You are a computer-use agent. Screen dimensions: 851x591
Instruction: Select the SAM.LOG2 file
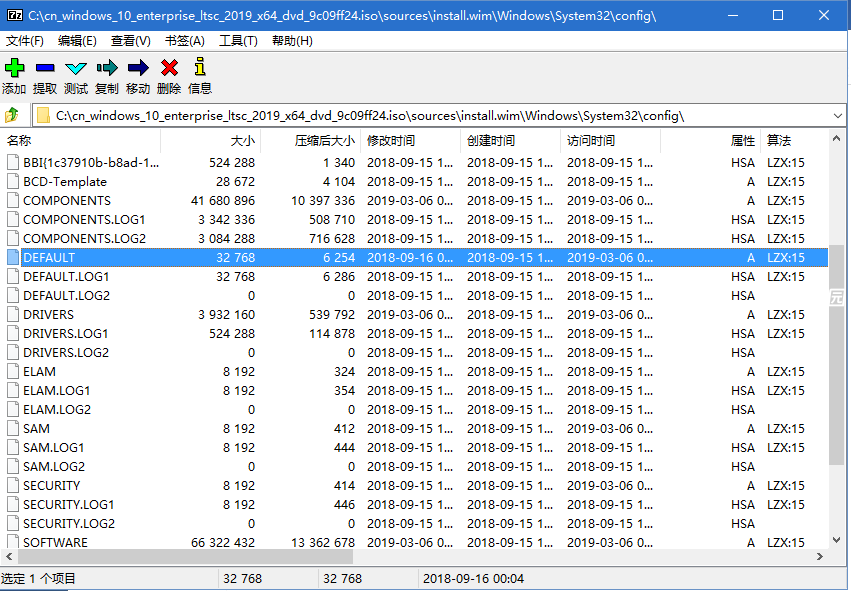pos(54,466)
